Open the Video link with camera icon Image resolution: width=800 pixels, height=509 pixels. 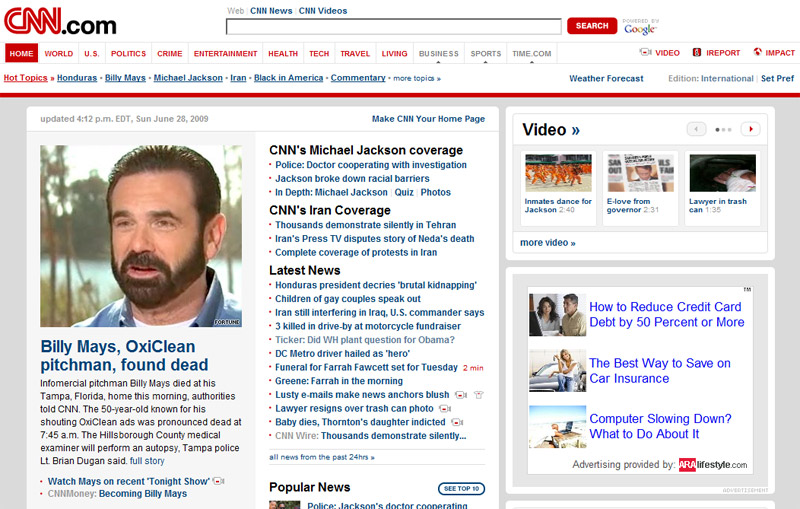660,53
